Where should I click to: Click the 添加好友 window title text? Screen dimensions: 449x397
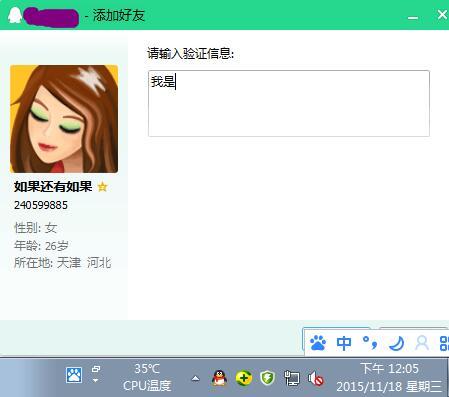(119, 15)
